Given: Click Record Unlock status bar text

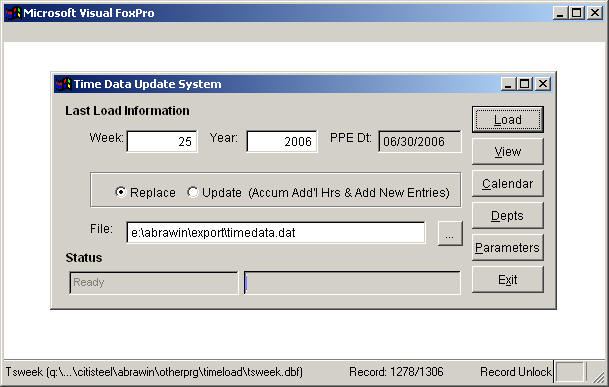Looking at the screenshot, I should click(x=516, y=372).
